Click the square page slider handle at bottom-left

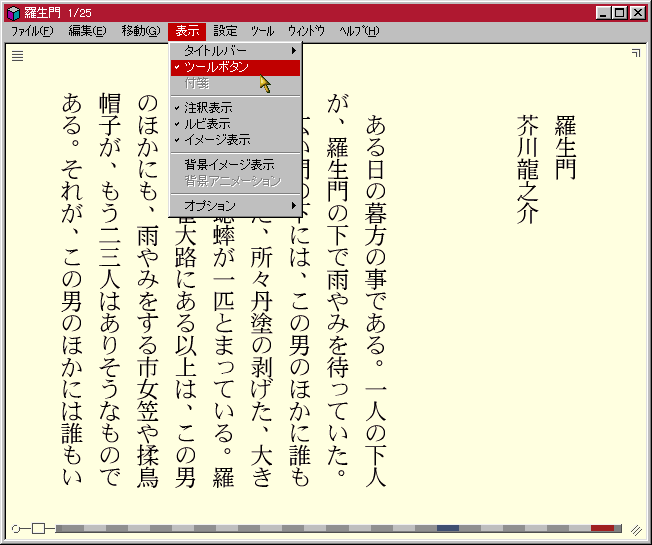tap(38, 528)
